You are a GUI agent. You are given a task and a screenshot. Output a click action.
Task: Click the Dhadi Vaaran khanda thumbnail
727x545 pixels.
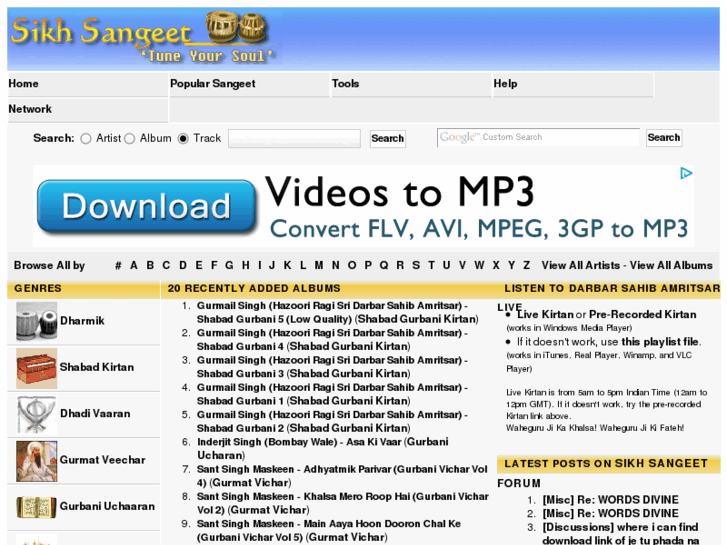click(x=37, y=414)
